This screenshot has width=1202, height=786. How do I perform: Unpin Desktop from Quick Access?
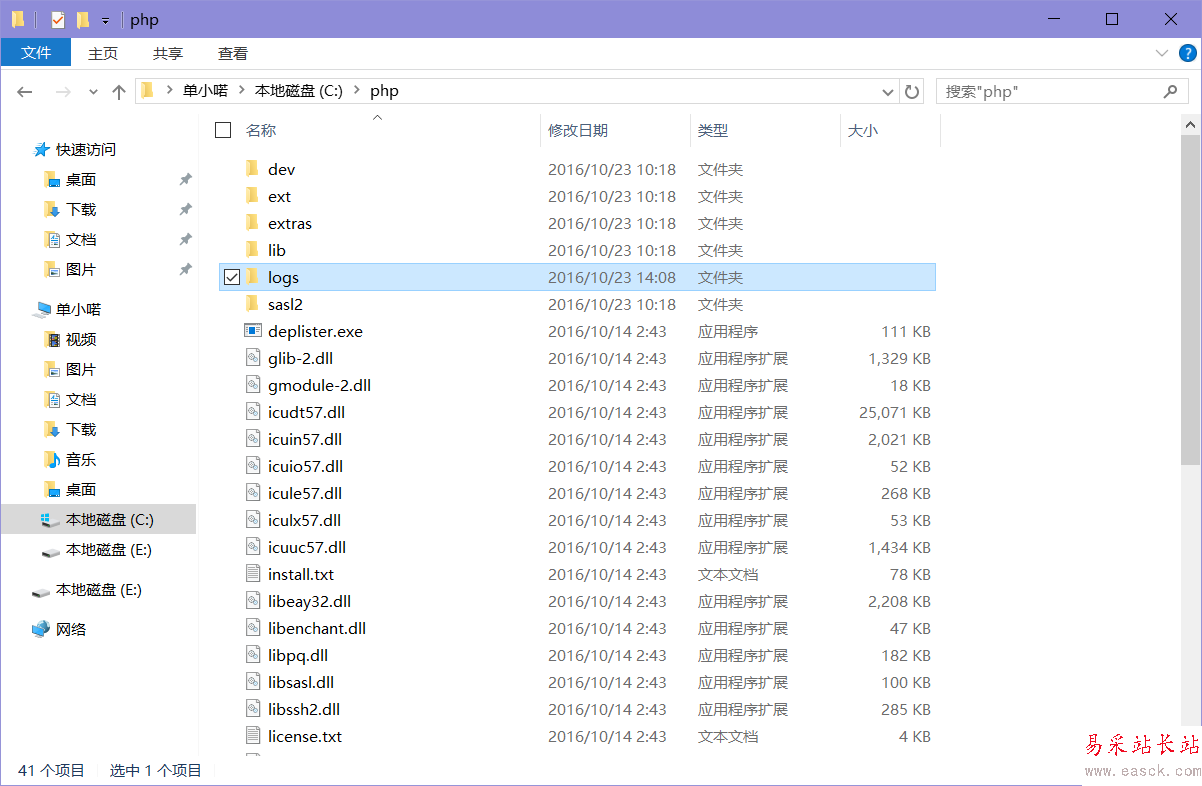(185, 180)
